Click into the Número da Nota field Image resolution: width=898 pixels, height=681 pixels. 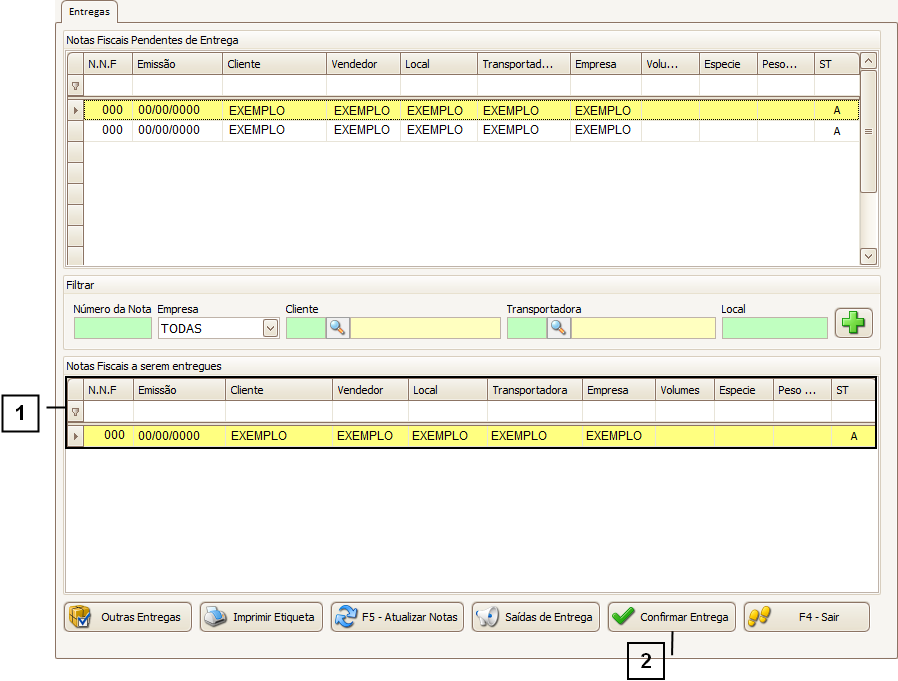tap(113, 328)
